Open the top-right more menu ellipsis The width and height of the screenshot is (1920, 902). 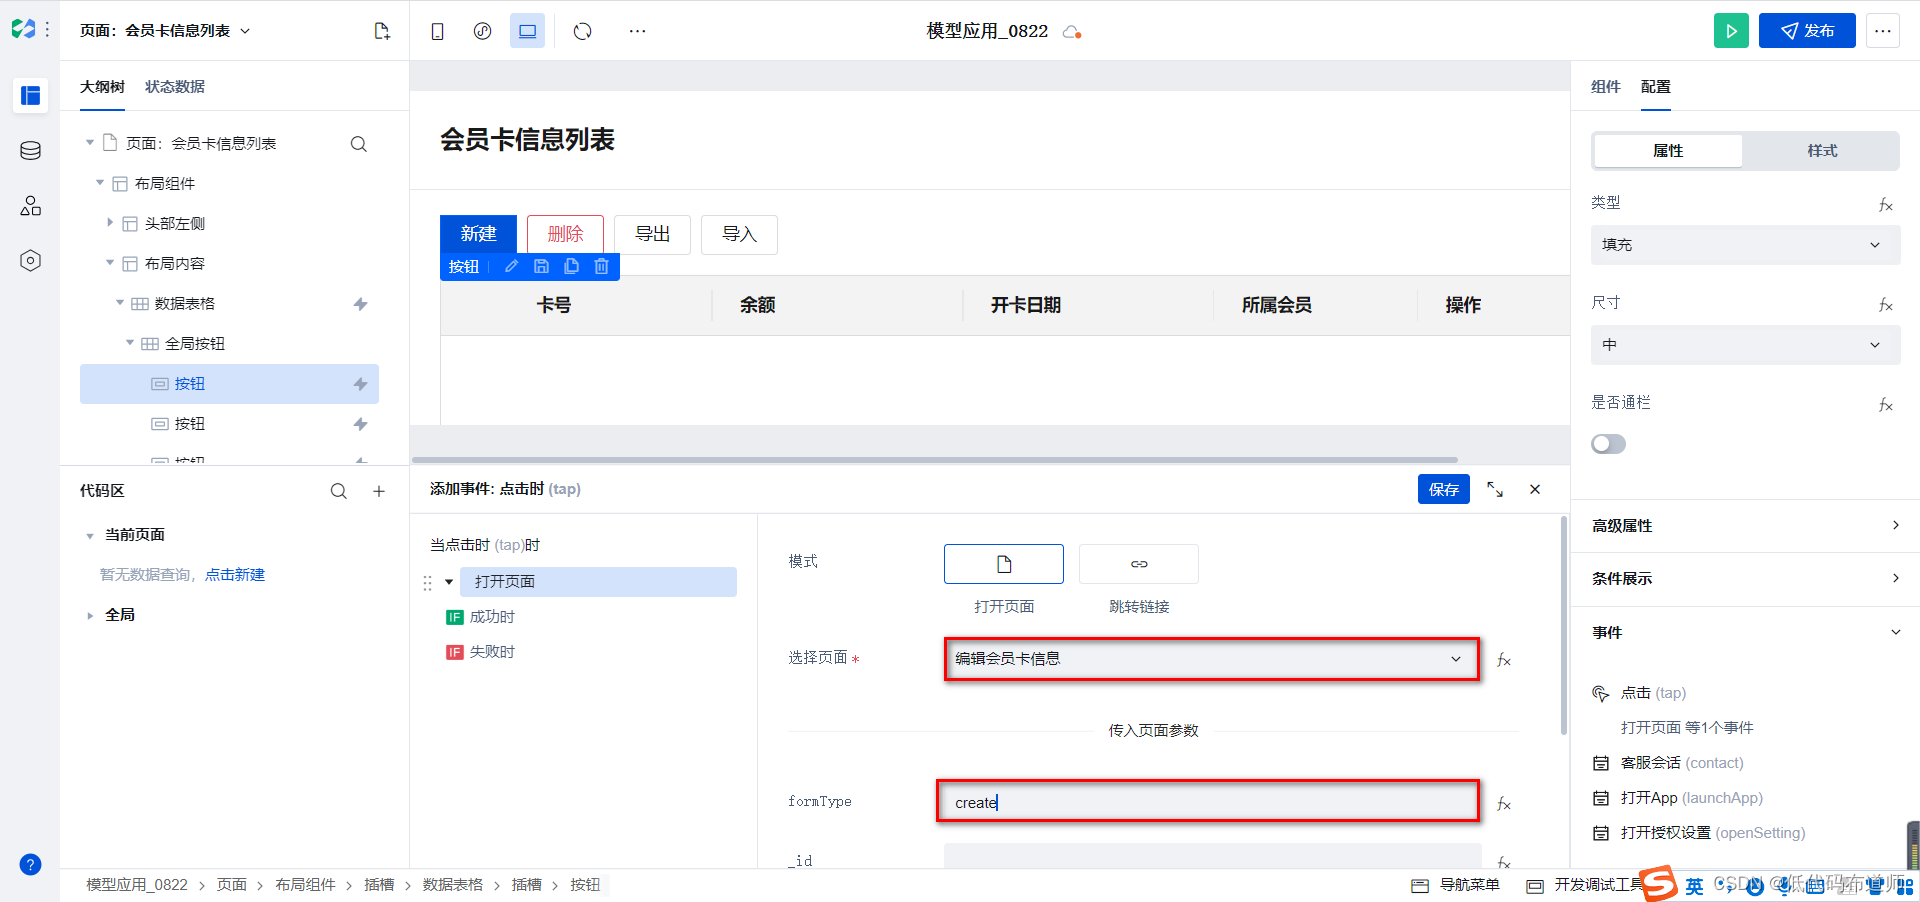(x=1882, y=31)
